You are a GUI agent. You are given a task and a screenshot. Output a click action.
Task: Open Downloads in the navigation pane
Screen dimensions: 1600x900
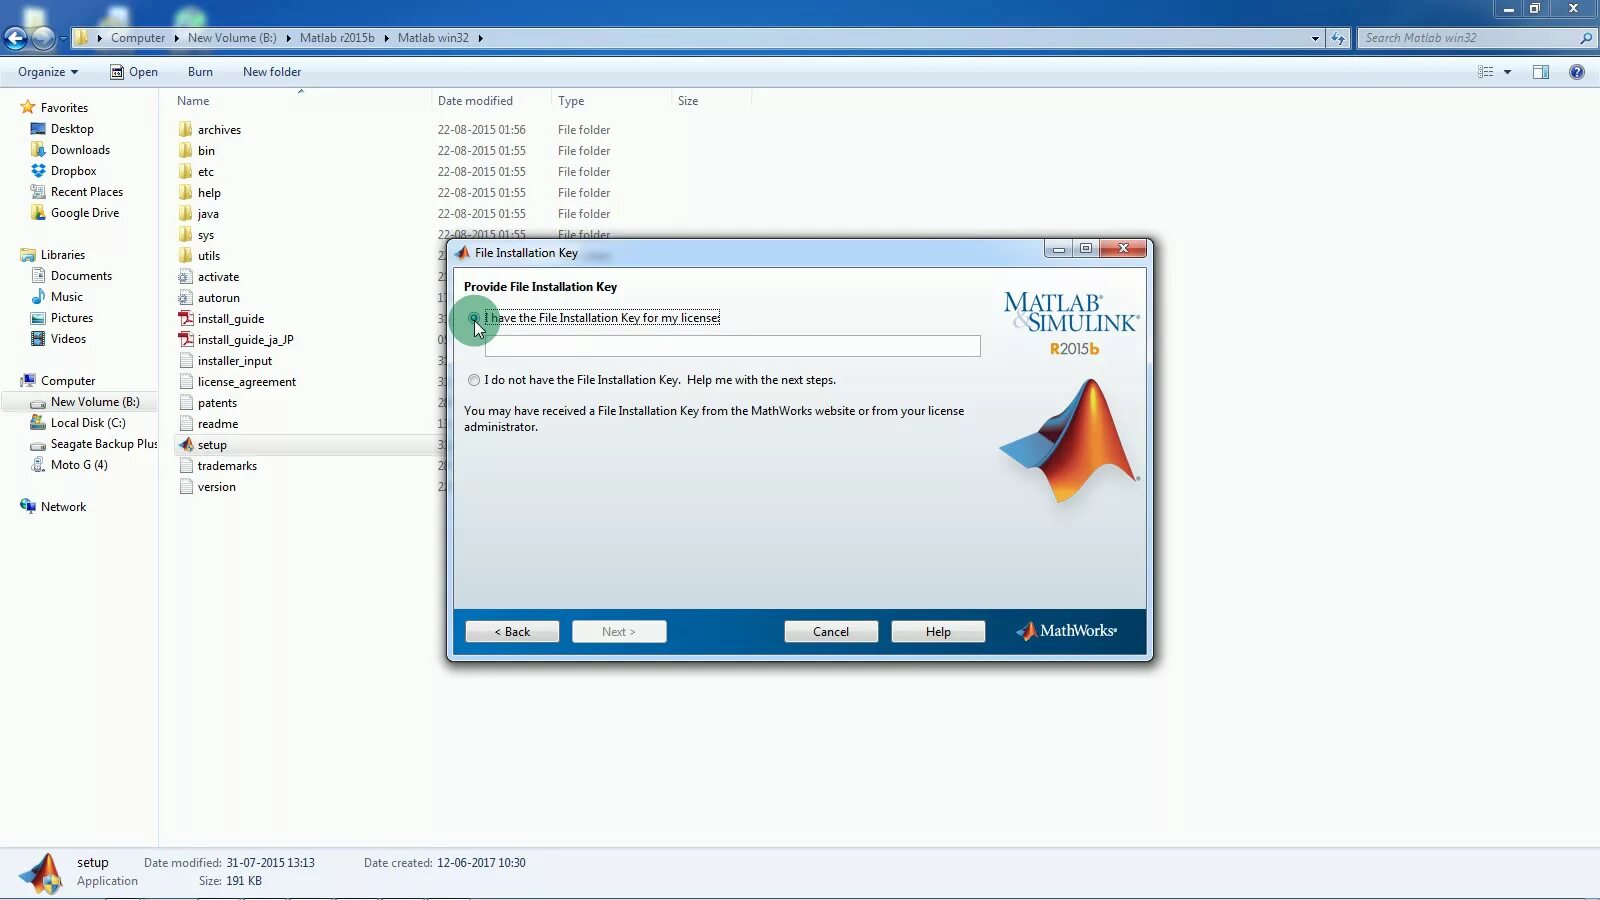coord(80,150)
